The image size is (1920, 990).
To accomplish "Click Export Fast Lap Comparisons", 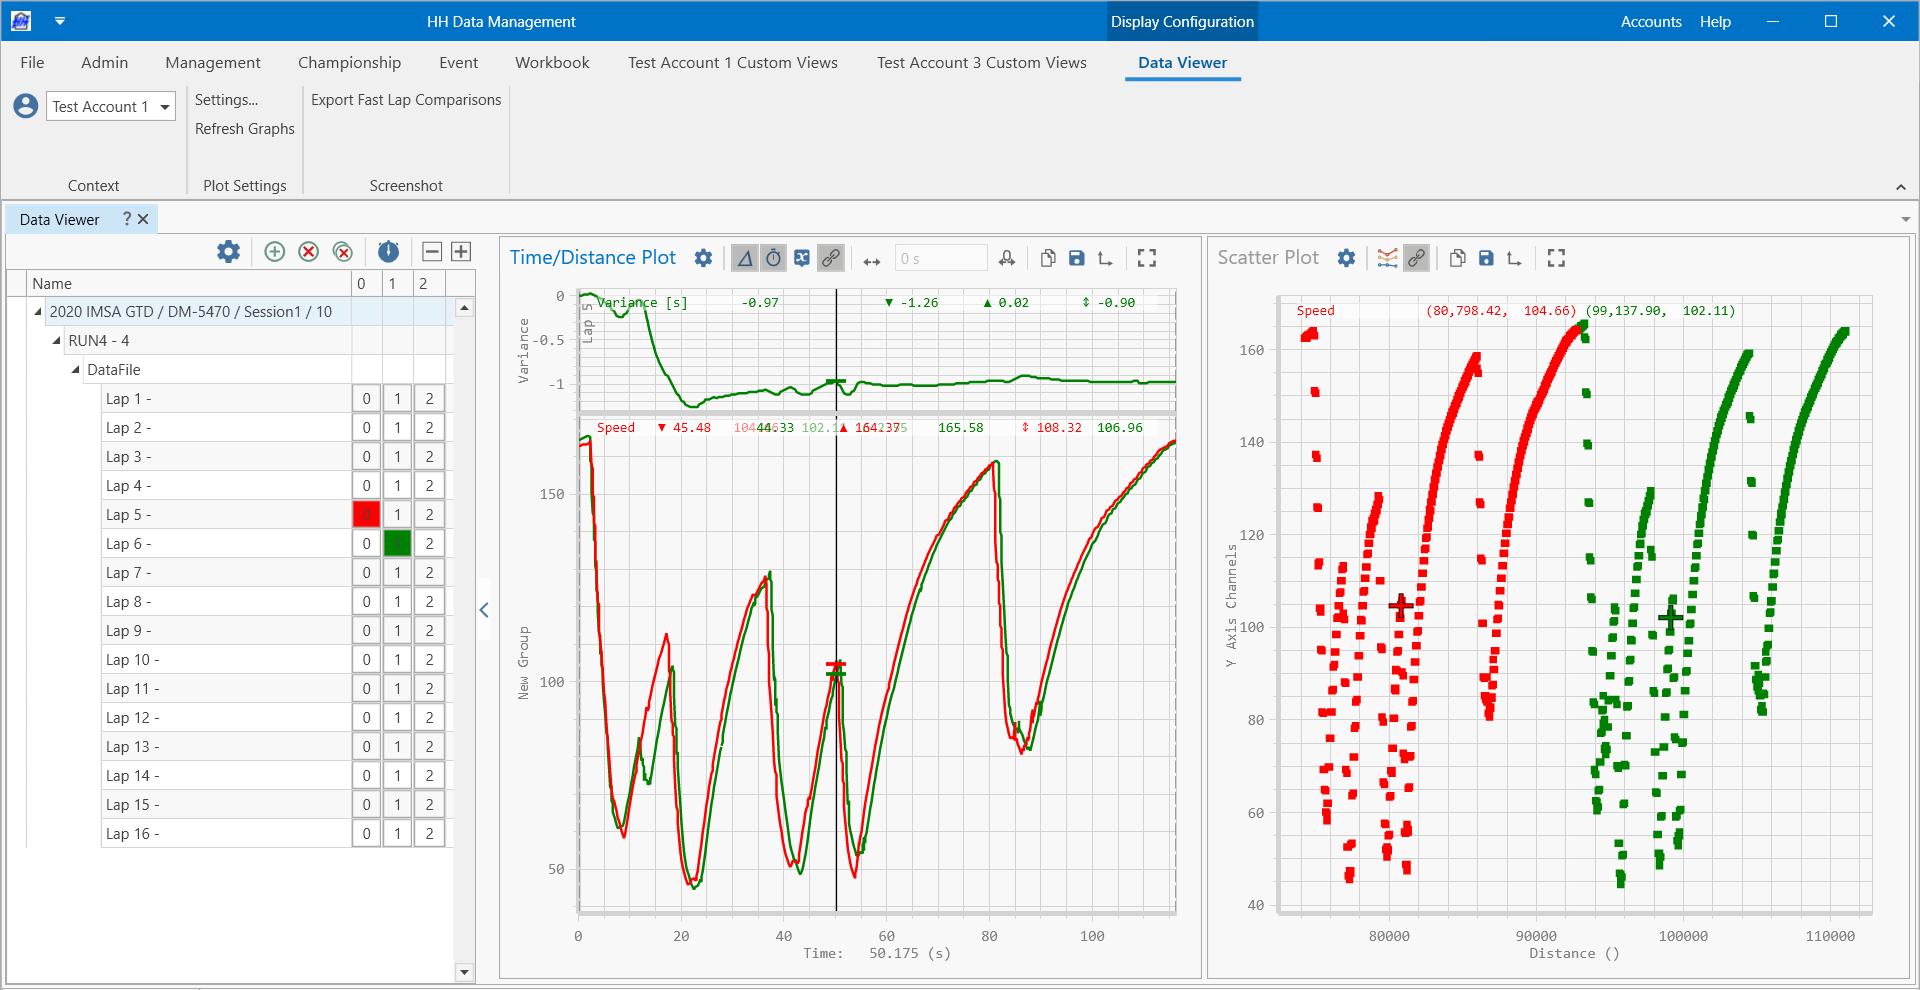I will point(406,100).
